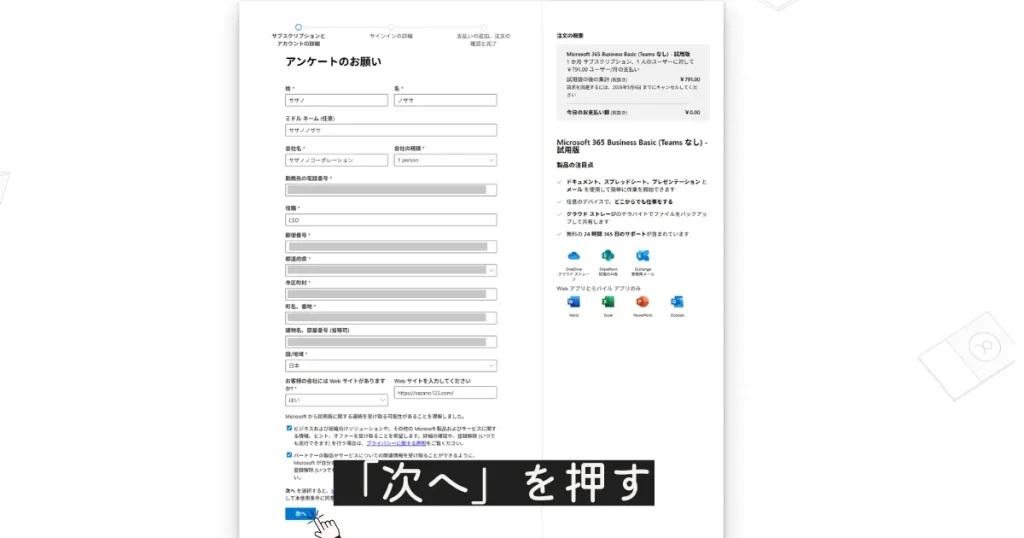Click the OneDrive cloud storage icon
Screen dimensions: 1024x538
pos(574,257)
